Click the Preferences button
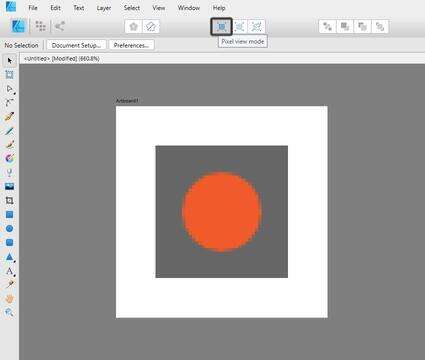 (x=131, y=45)
